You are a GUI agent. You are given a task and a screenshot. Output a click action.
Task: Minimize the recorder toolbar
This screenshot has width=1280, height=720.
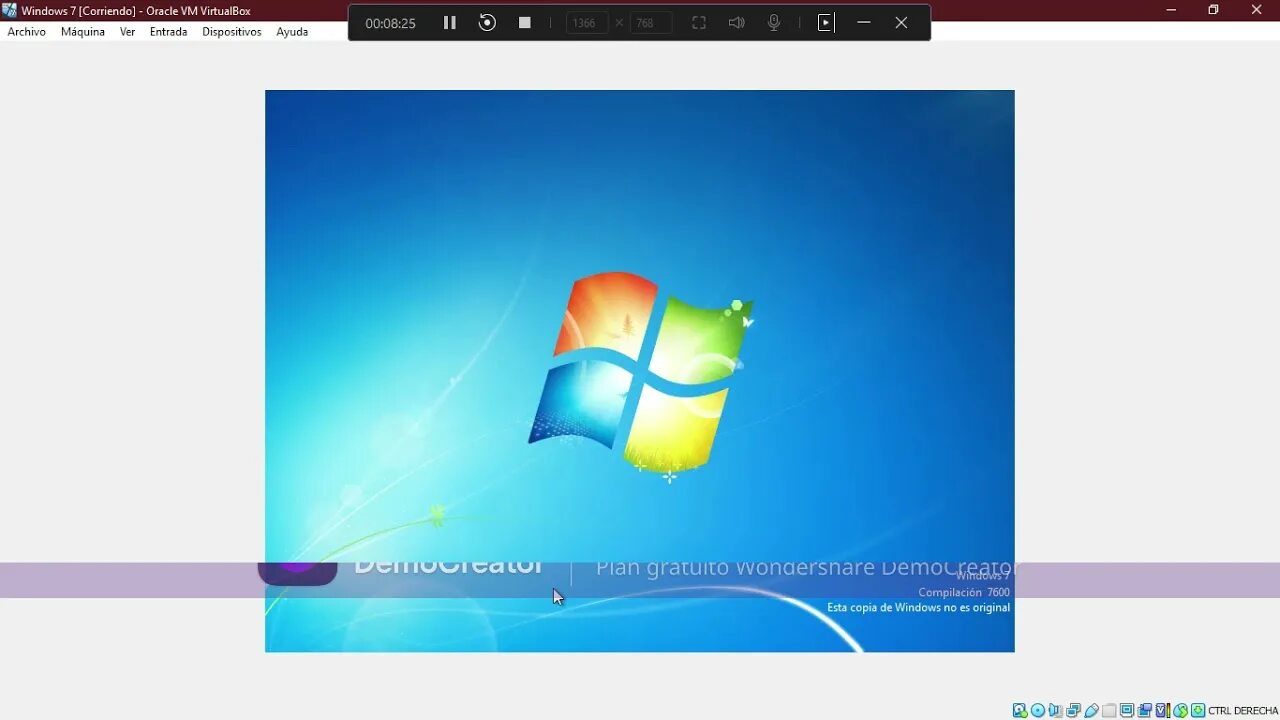864,22
